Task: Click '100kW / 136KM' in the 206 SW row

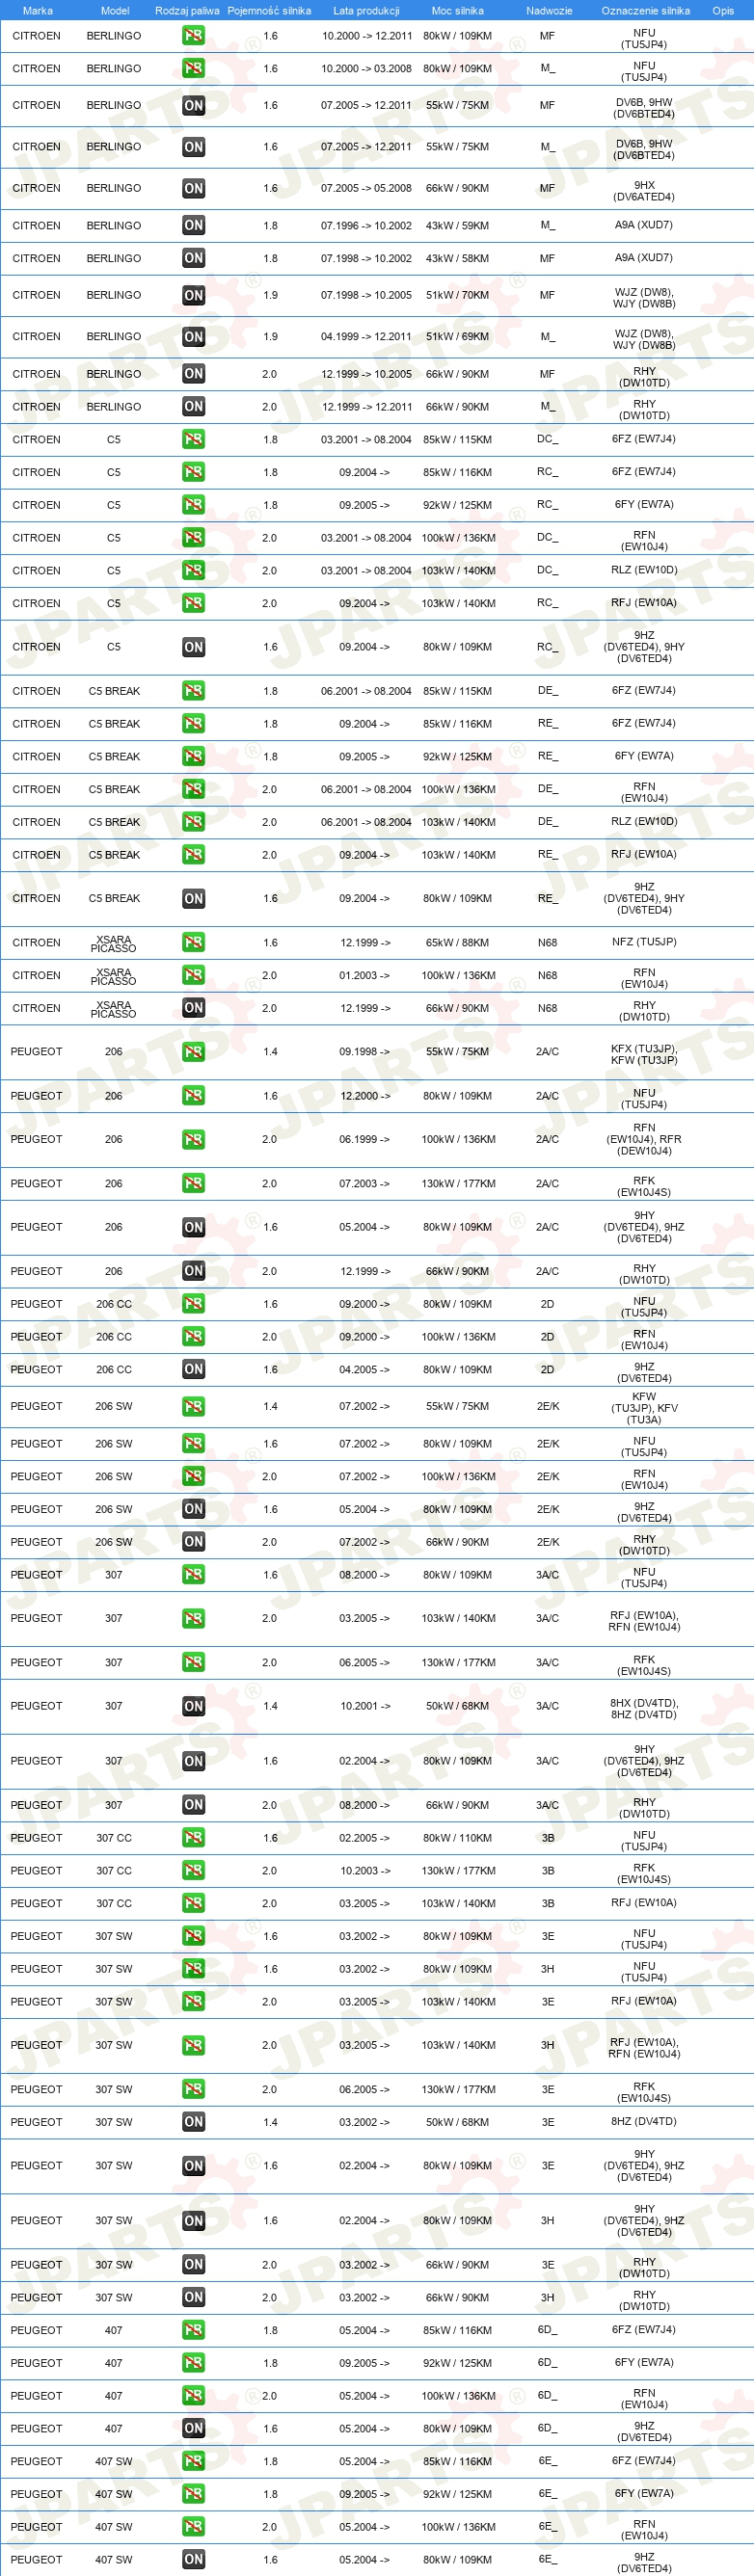Action: click(458, 1476)
